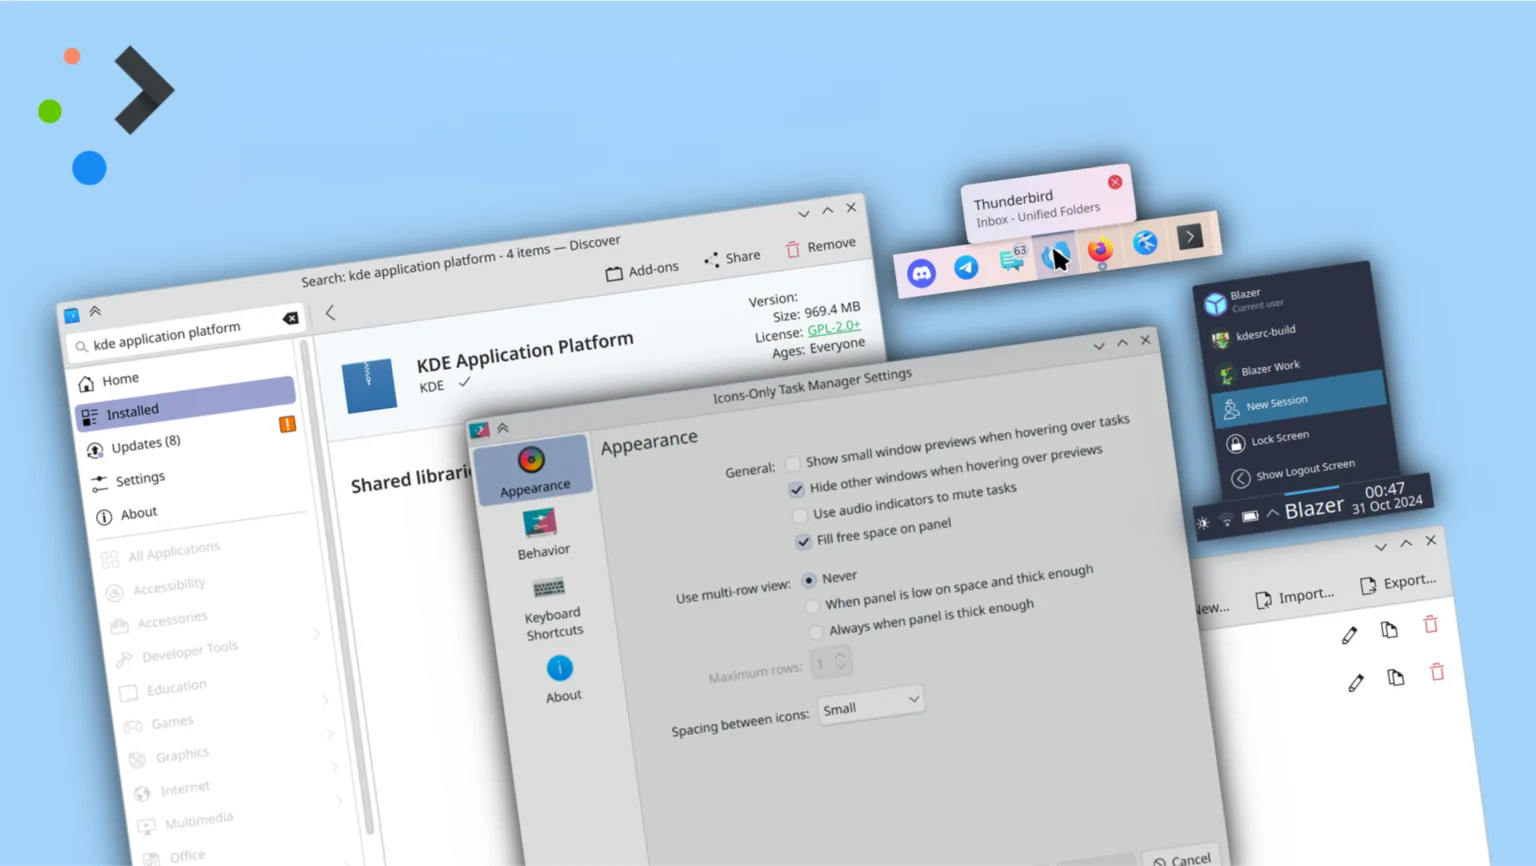Click the Thunderbird icon in the panel
This screenshot has height=866, width=1536.
pos(1052,256)
